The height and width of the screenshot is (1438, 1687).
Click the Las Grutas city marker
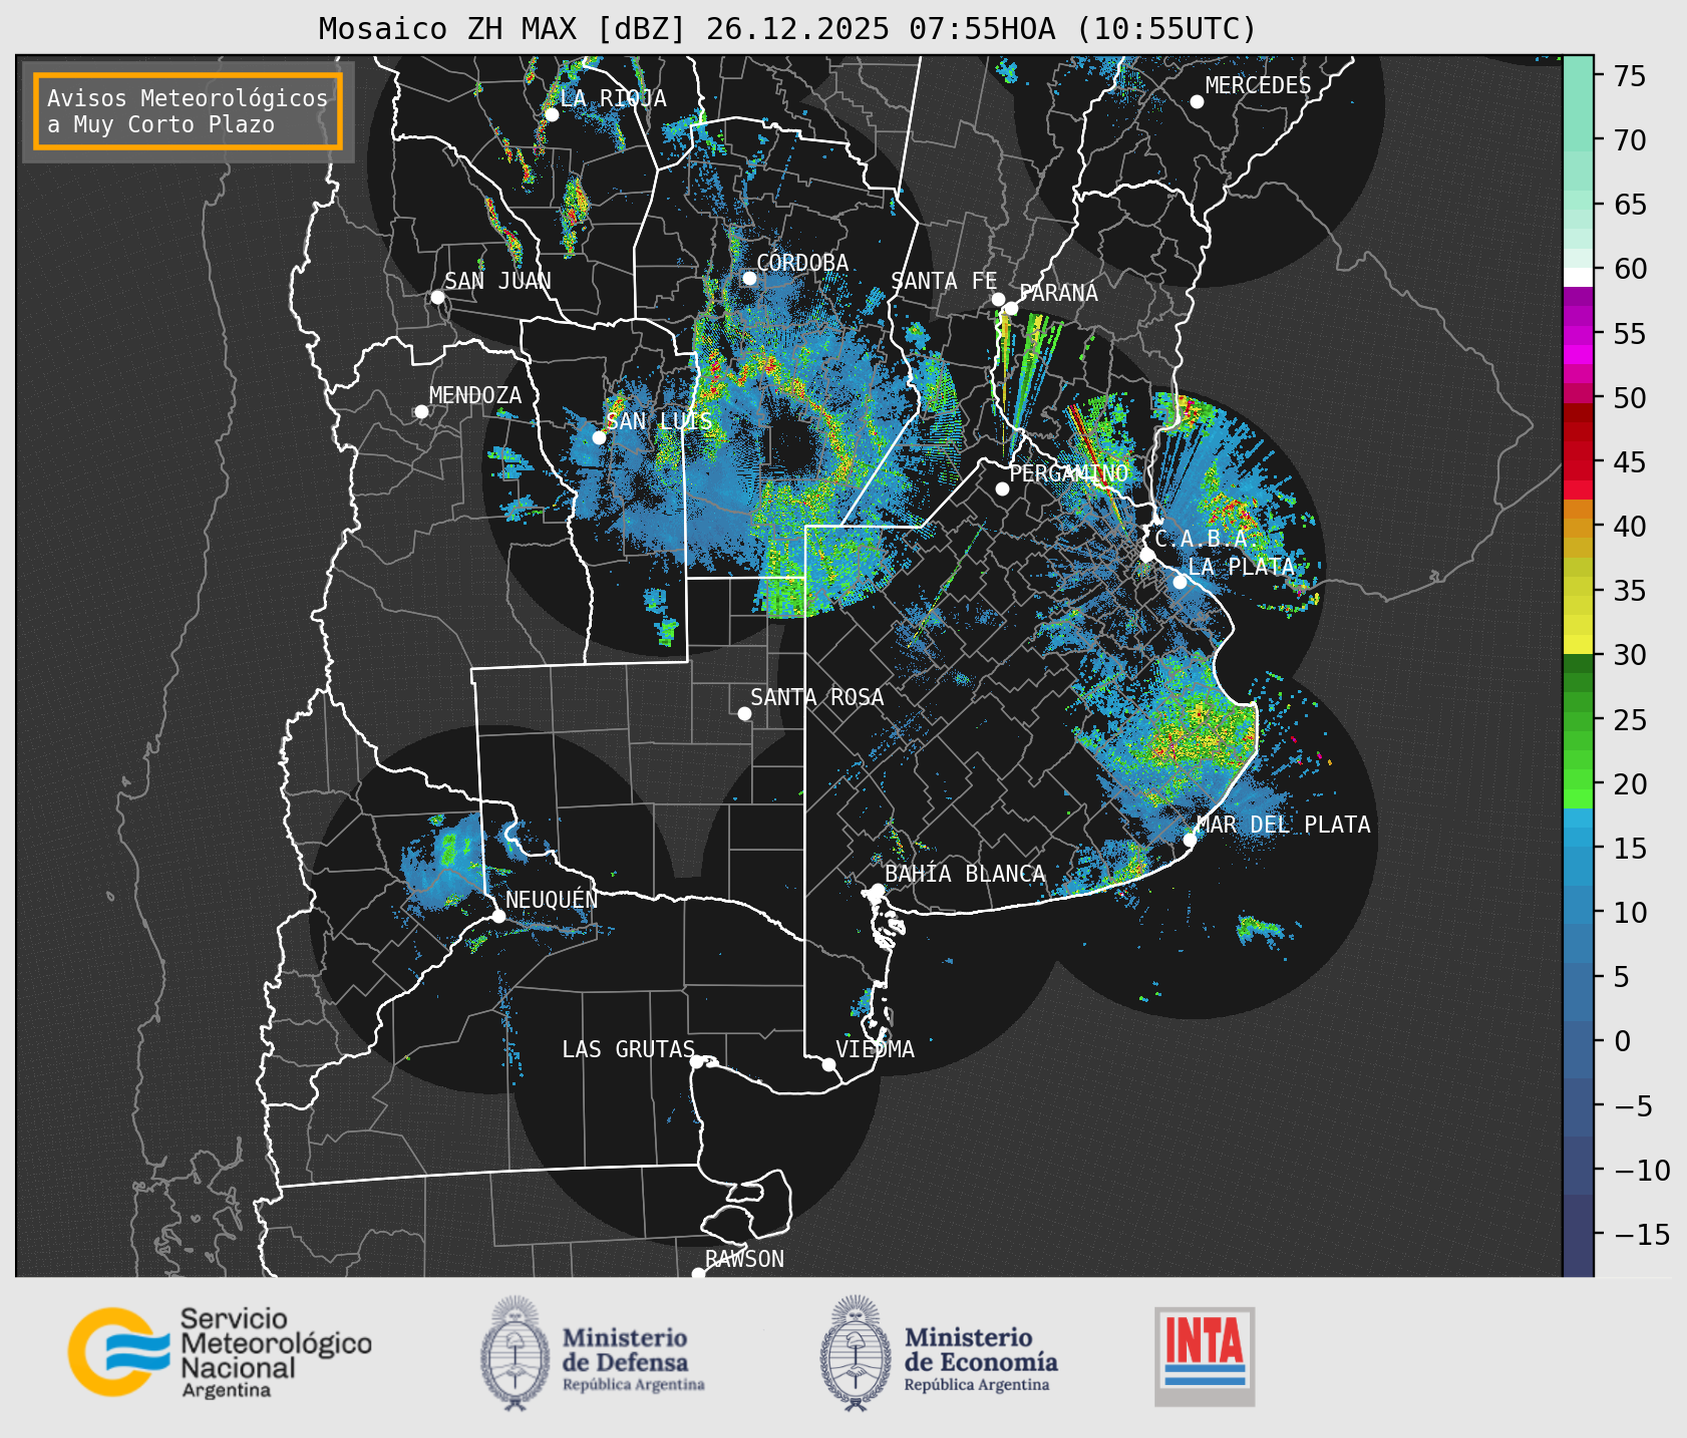(697, 1061)
